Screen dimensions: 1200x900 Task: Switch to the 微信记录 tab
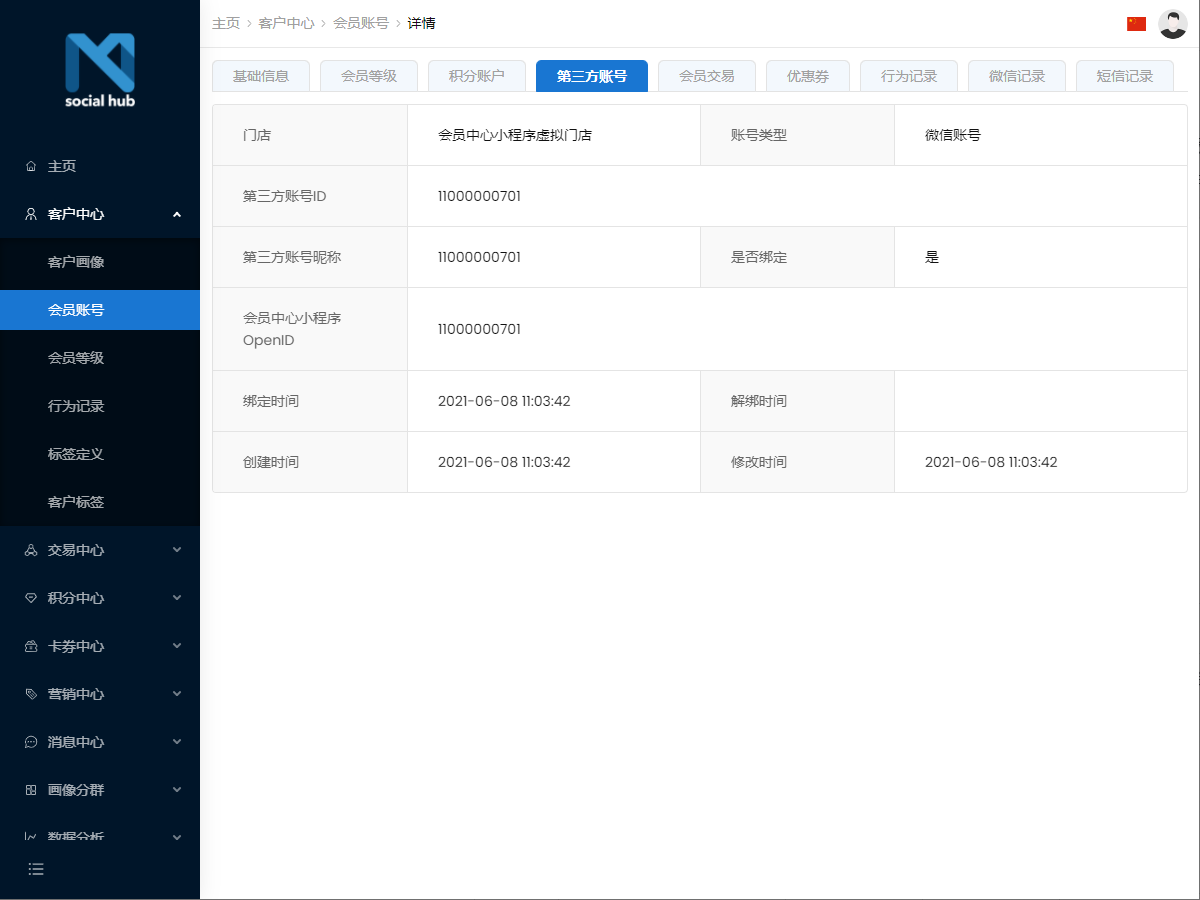[x=1016, y=76]
